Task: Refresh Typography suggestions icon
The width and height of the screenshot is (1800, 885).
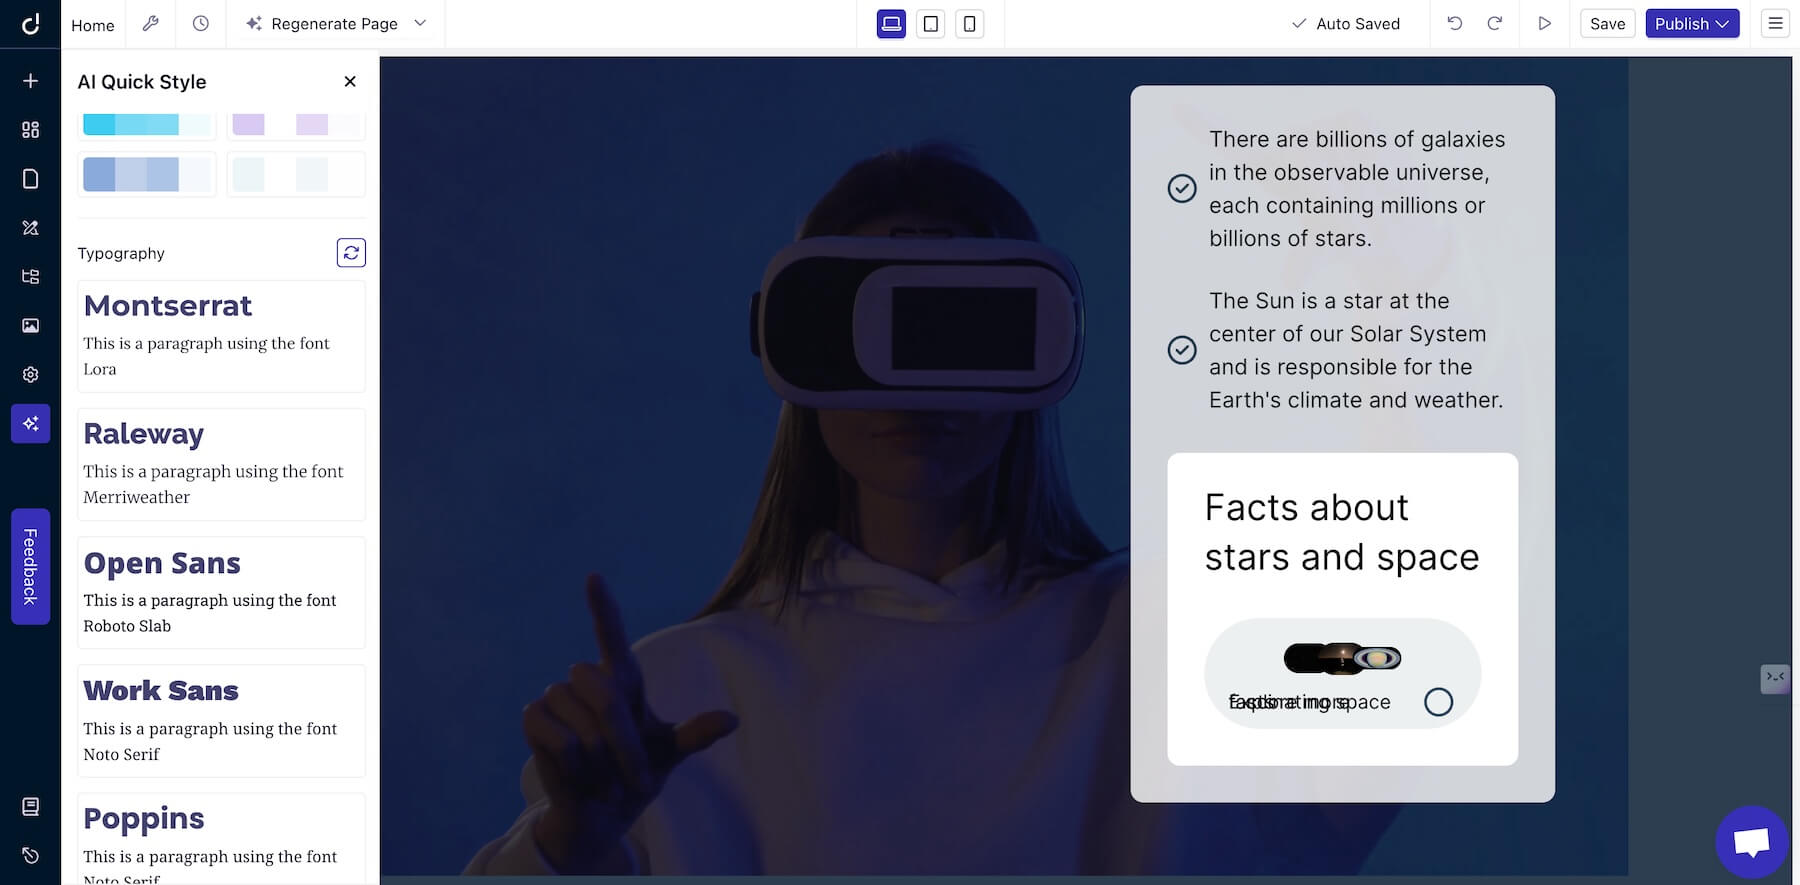Action: point(351,253)
